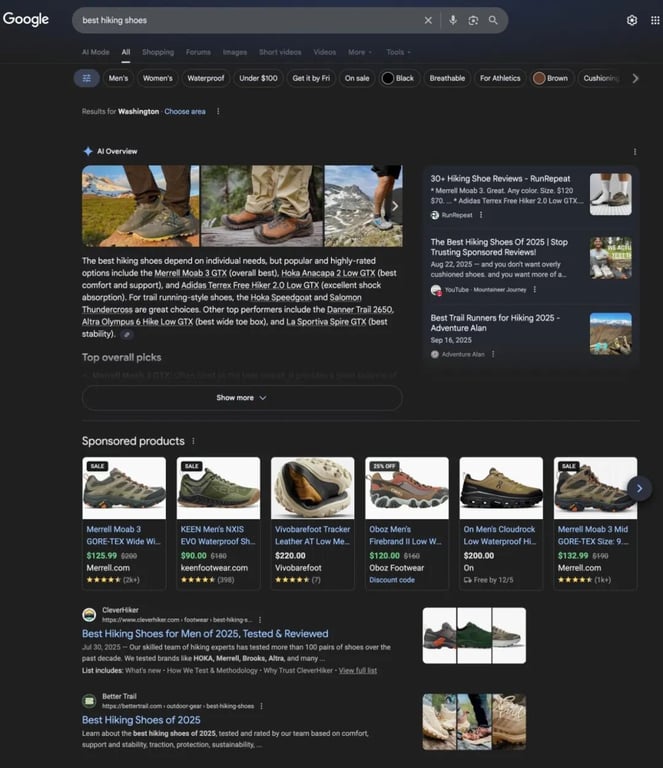The image size is (663, 768).
Task: Open Vivobarefoot Tracker Leather product card
Action: (312, 523)
